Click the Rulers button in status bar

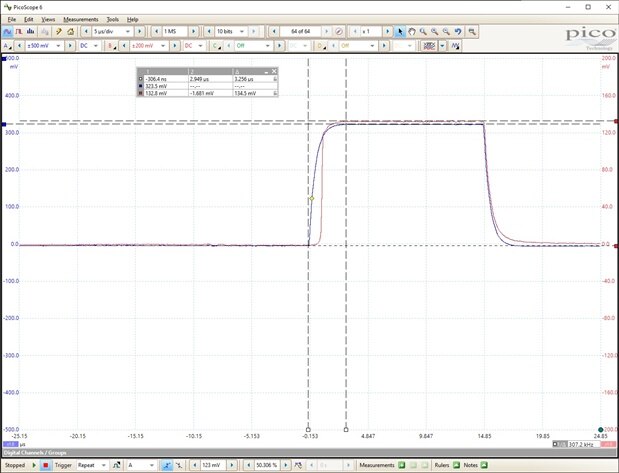tap(444, 465)
